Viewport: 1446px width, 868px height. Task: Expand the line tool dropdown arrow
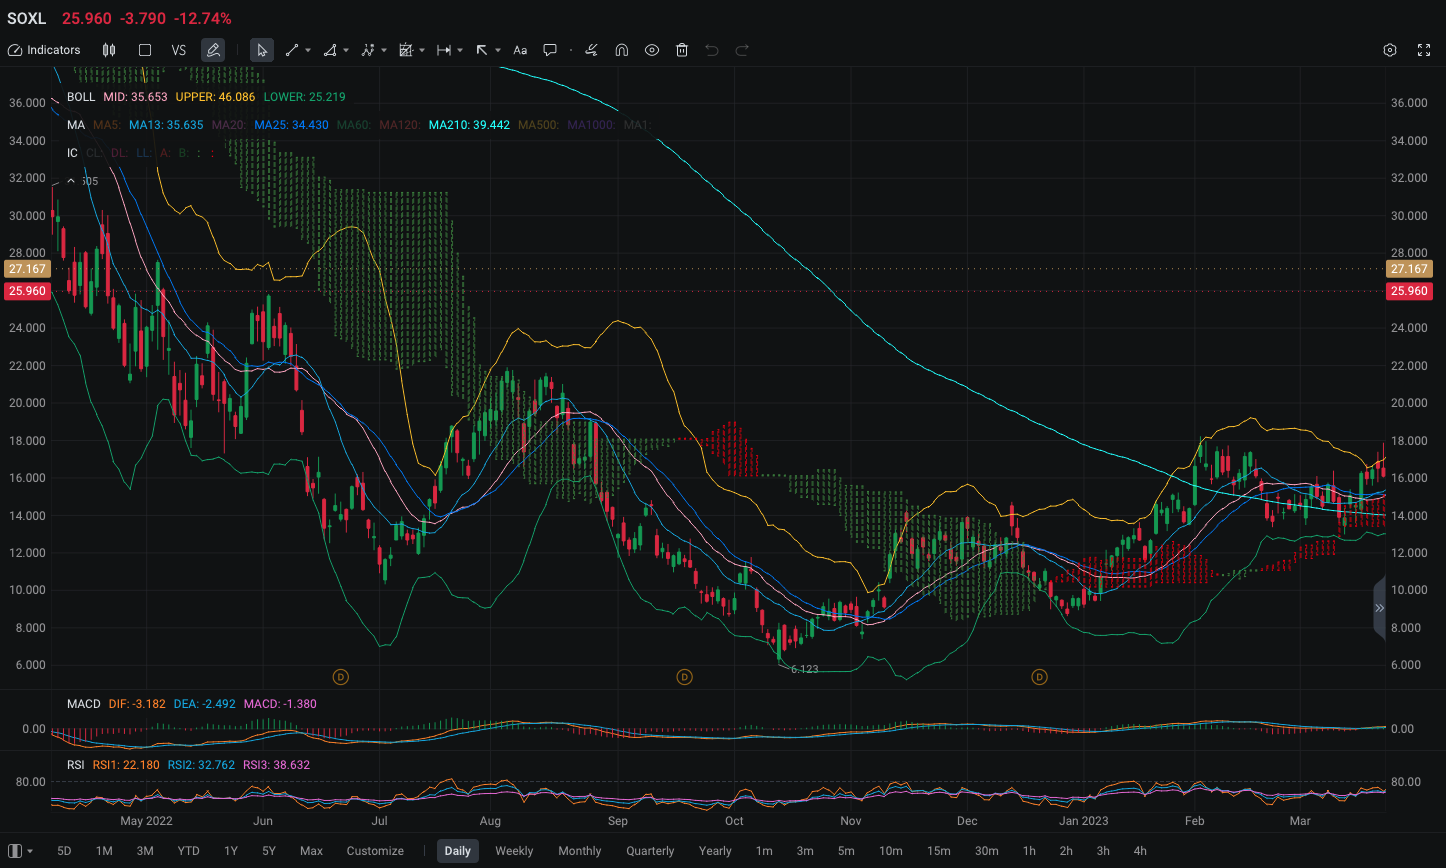pyautogui.click(x=308, y=50)
